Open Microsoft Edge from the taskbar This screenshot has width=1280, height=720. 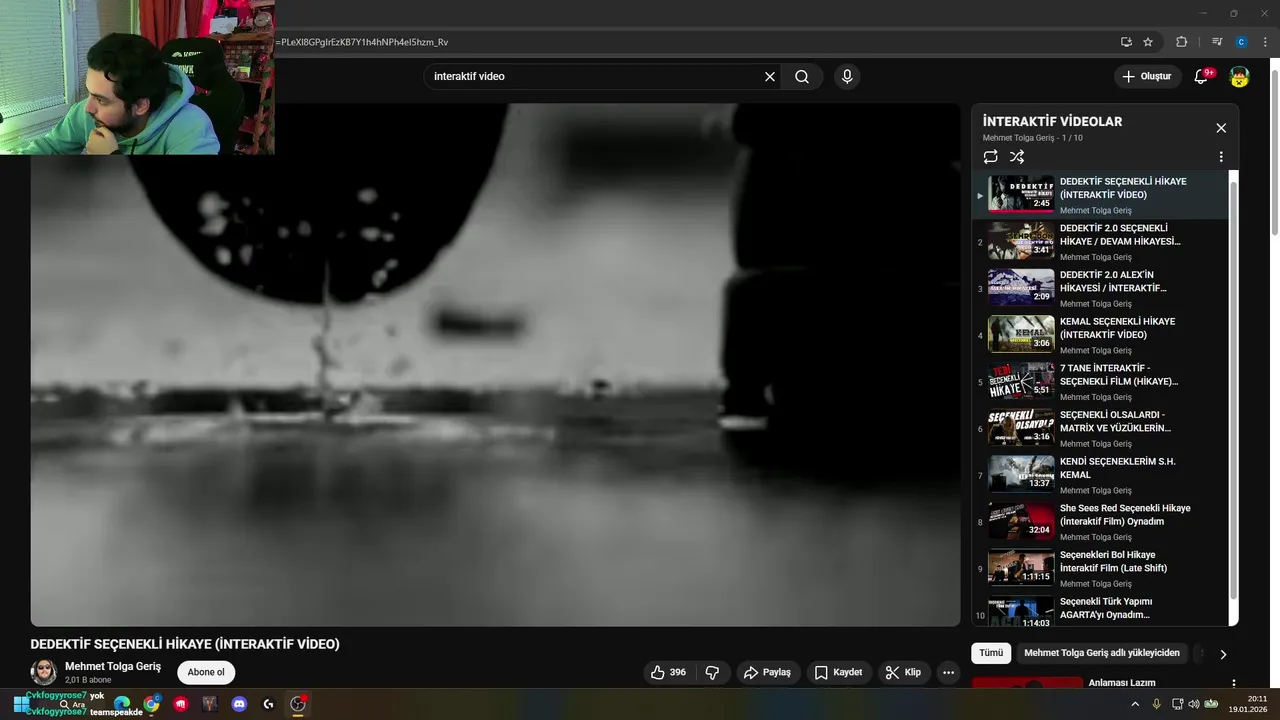[x=122, y=704]
